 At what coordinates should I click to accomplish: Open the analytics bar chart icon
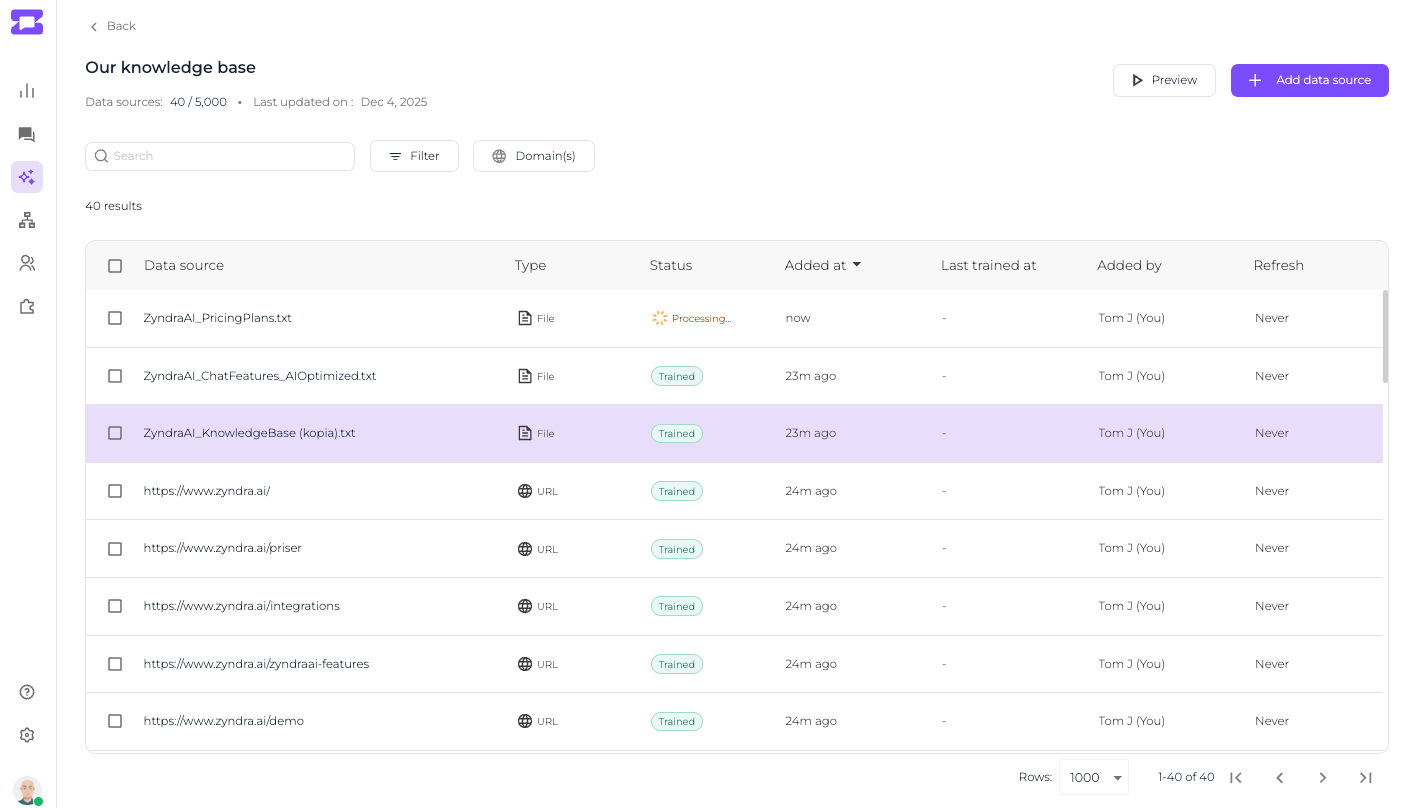[27, 91]
